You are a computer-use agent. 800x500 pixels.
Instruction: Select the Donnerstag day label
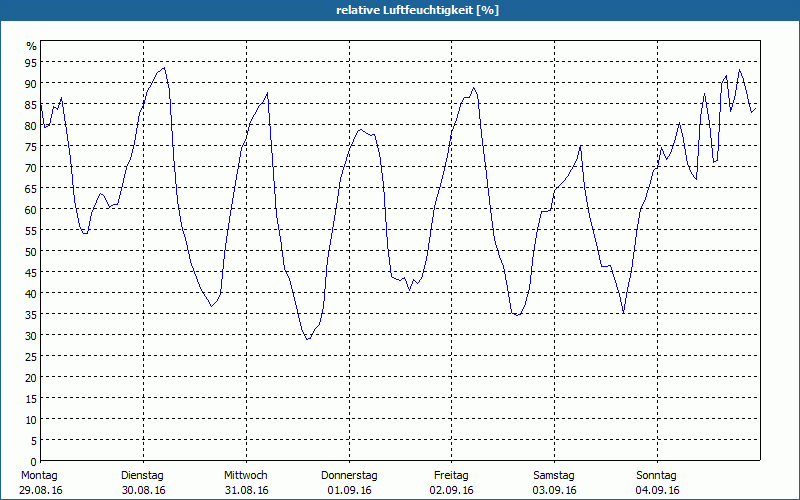tap(349, 475)
